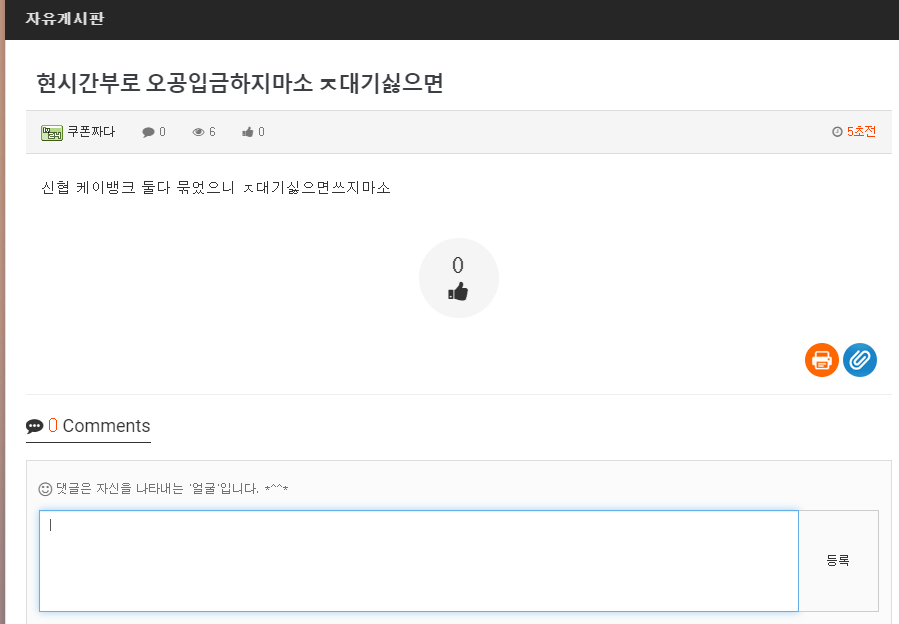Viewport: 899px width, 624px height.
Task: Click the 5초전 timestamp text
Action: click(x=861, y=132)
